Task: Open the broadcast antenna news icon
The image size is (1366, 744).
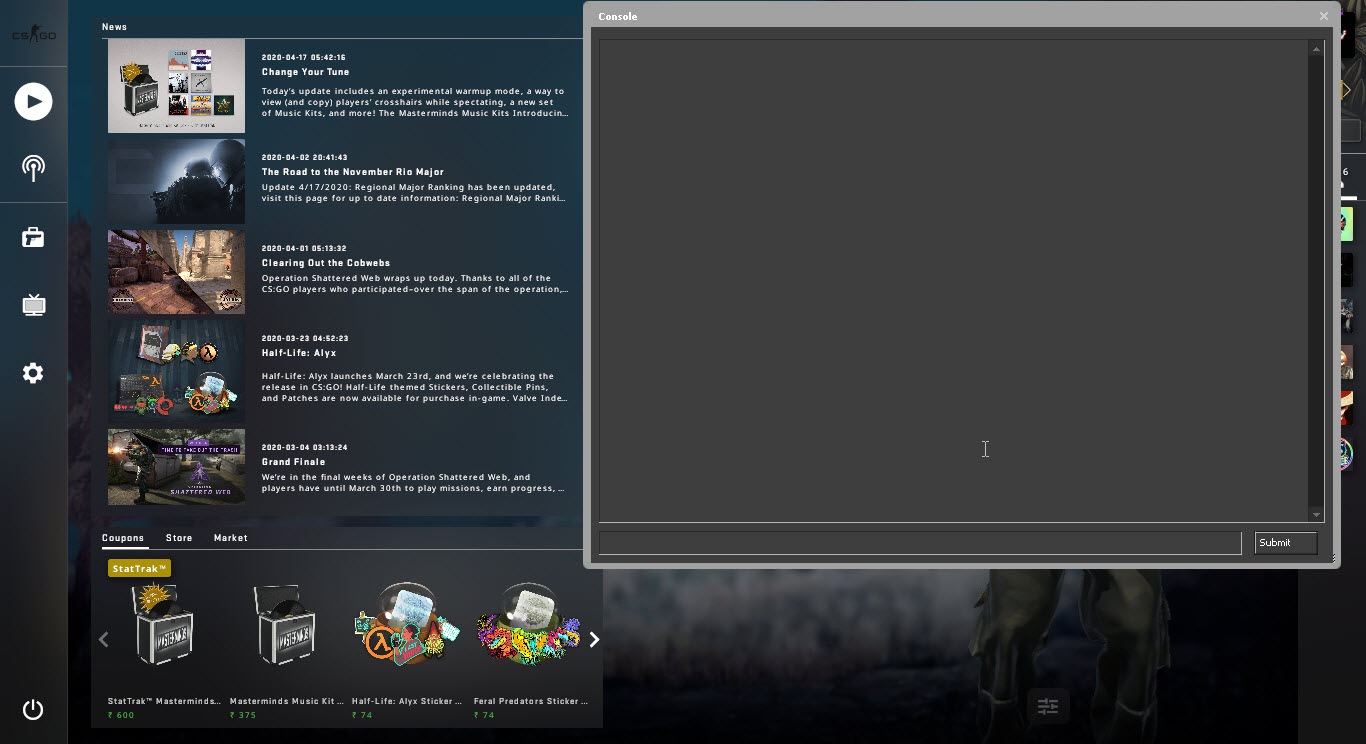Action: (33, 168)
